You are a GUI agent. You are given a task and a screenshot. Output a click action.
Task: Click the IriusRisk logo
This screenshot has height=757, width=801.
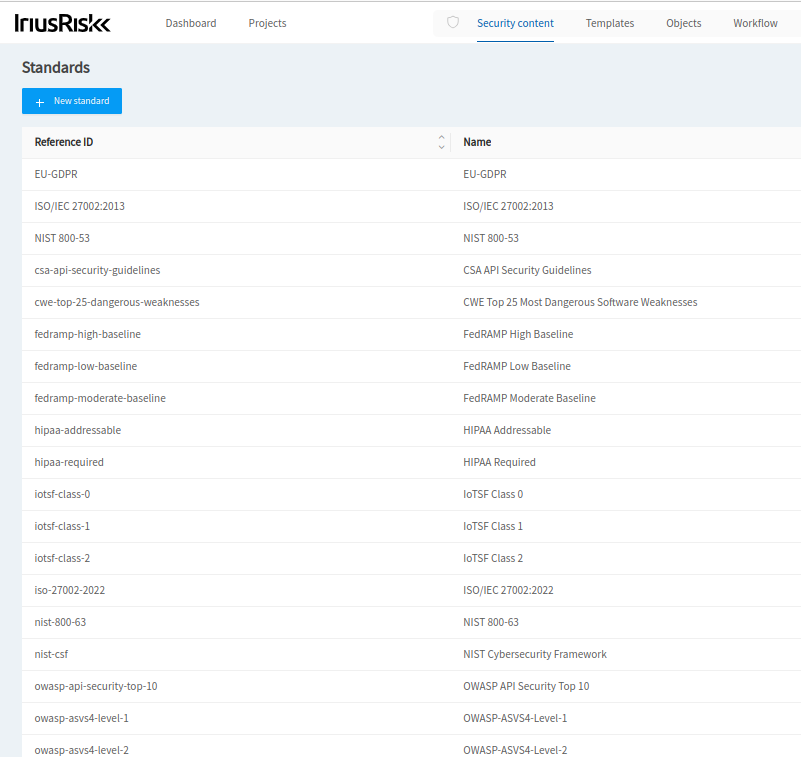pyautogui.click(x=61, y=22)
